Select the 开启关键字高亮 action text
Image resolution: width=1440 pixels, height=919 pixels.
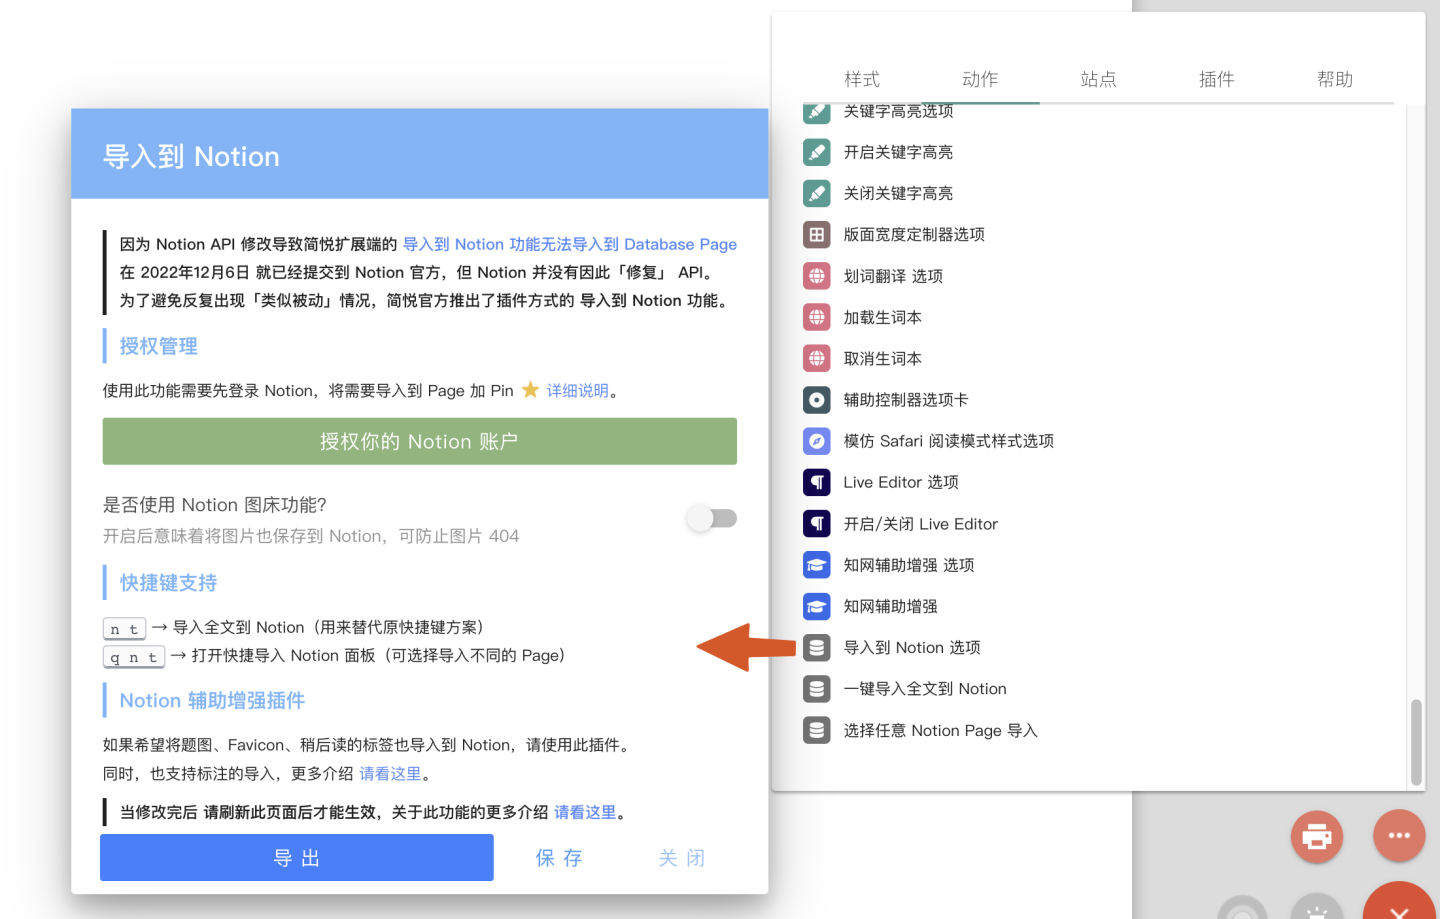click(898, 152)
